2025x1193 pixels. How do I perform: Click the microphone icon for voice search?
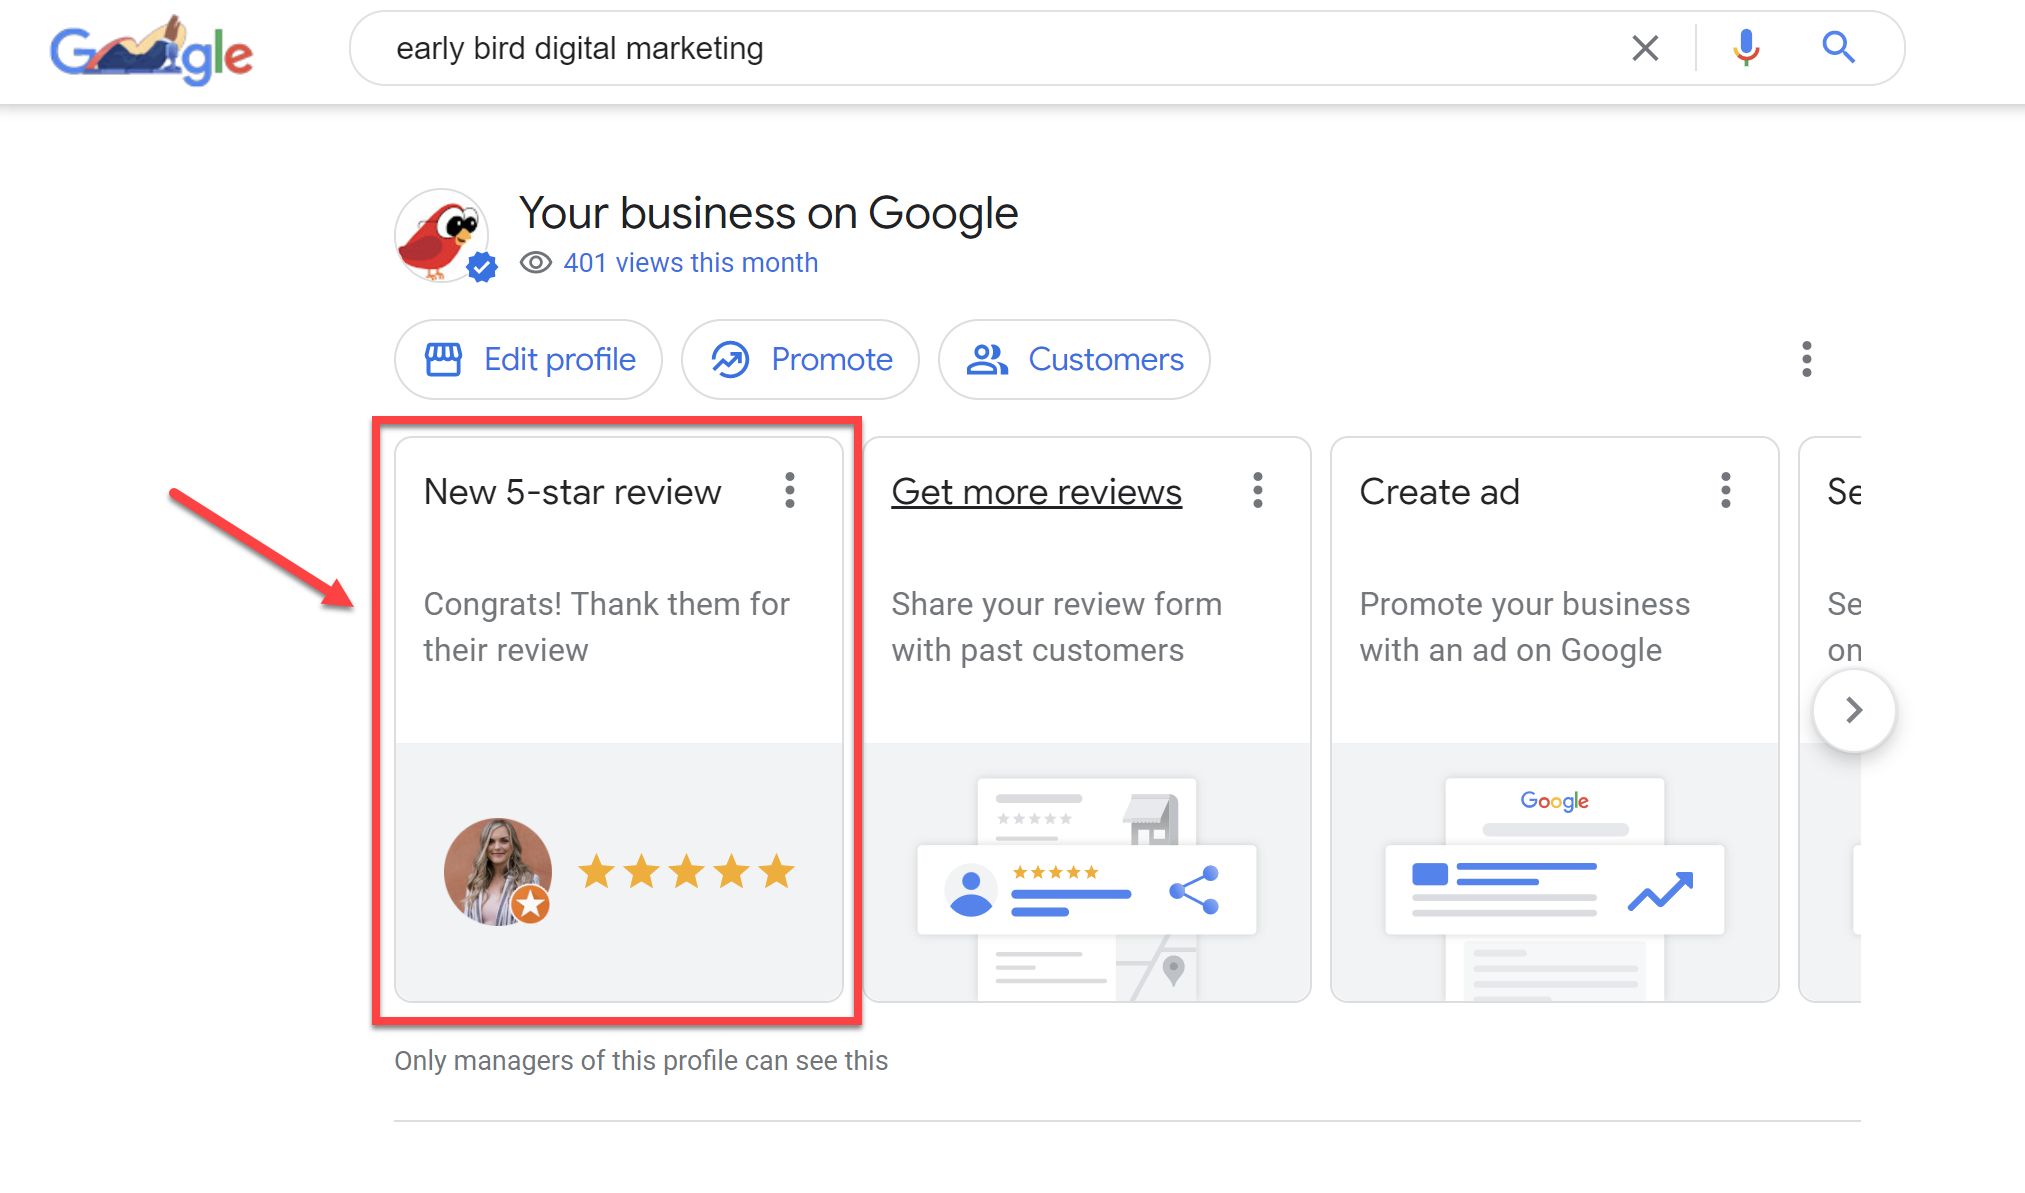coord(1744,47)
